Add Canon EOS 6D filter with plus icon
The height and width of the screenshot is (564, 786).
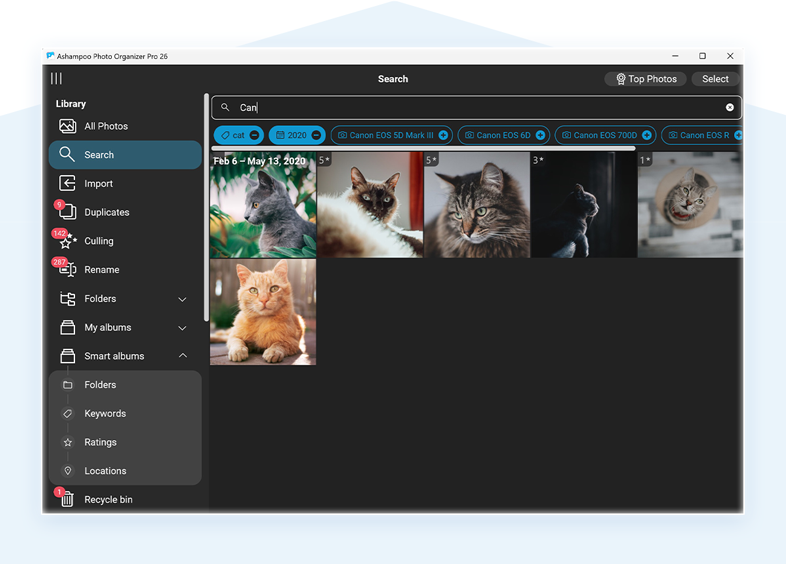[x=540, y=135]
